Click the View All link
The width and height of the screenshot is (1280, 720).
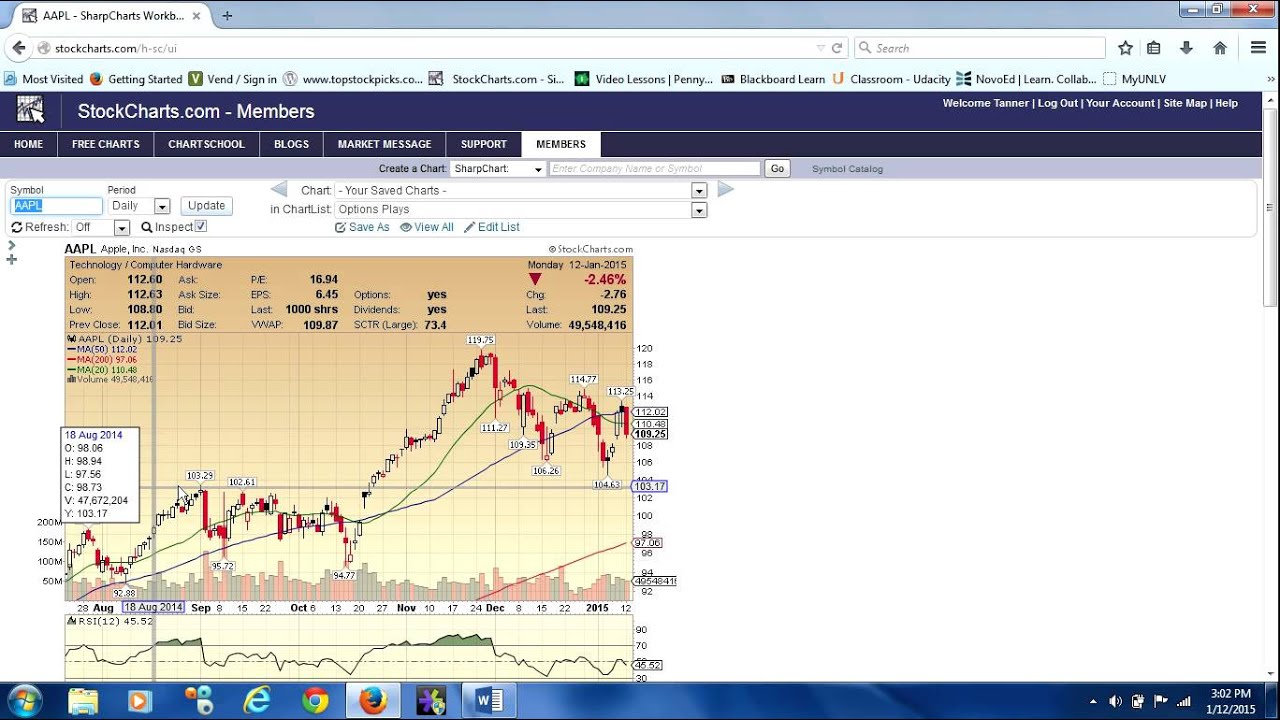(x=427, y=227)
